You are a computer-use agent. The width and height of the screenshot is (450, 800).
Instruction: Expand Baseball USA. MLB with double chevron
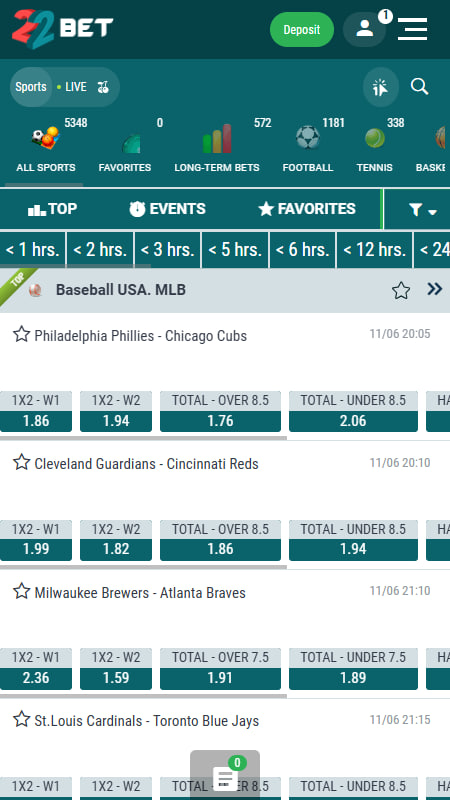tap(435, 289)
